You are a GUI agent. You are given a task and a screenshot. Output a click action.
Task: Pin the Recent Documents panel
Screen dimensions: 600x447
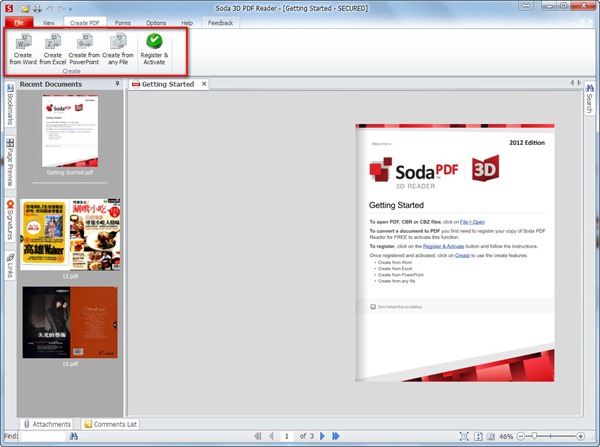click(x=117, y=84)
